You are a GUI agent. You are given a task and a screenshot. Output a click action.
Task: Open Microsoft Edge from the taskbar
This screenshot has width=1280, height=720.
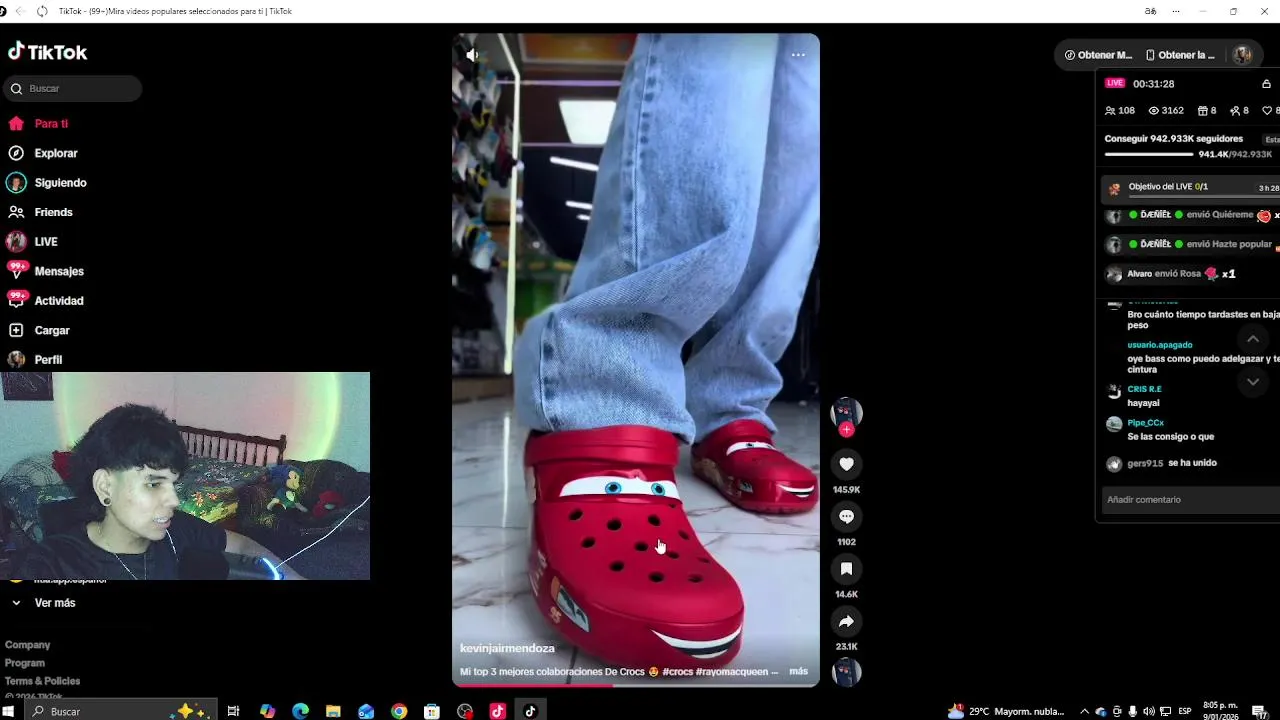[300, 711]
